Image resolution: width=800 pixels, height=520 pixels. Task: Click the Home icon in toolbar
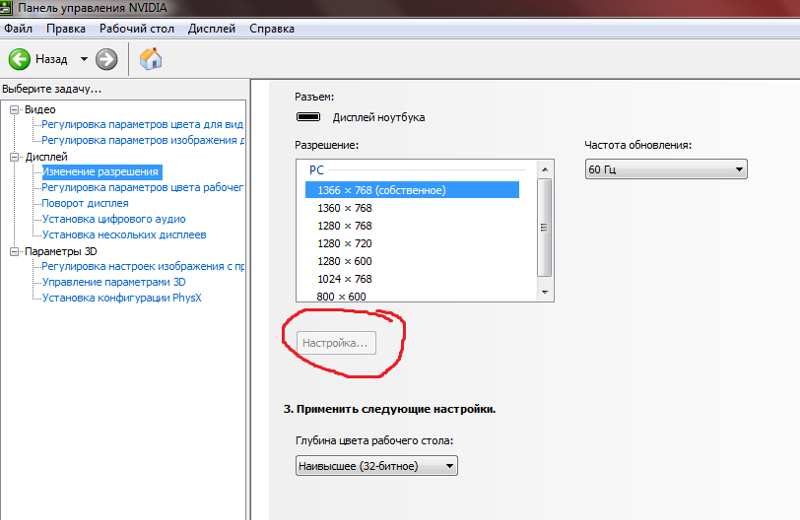[x=151, y=59]
